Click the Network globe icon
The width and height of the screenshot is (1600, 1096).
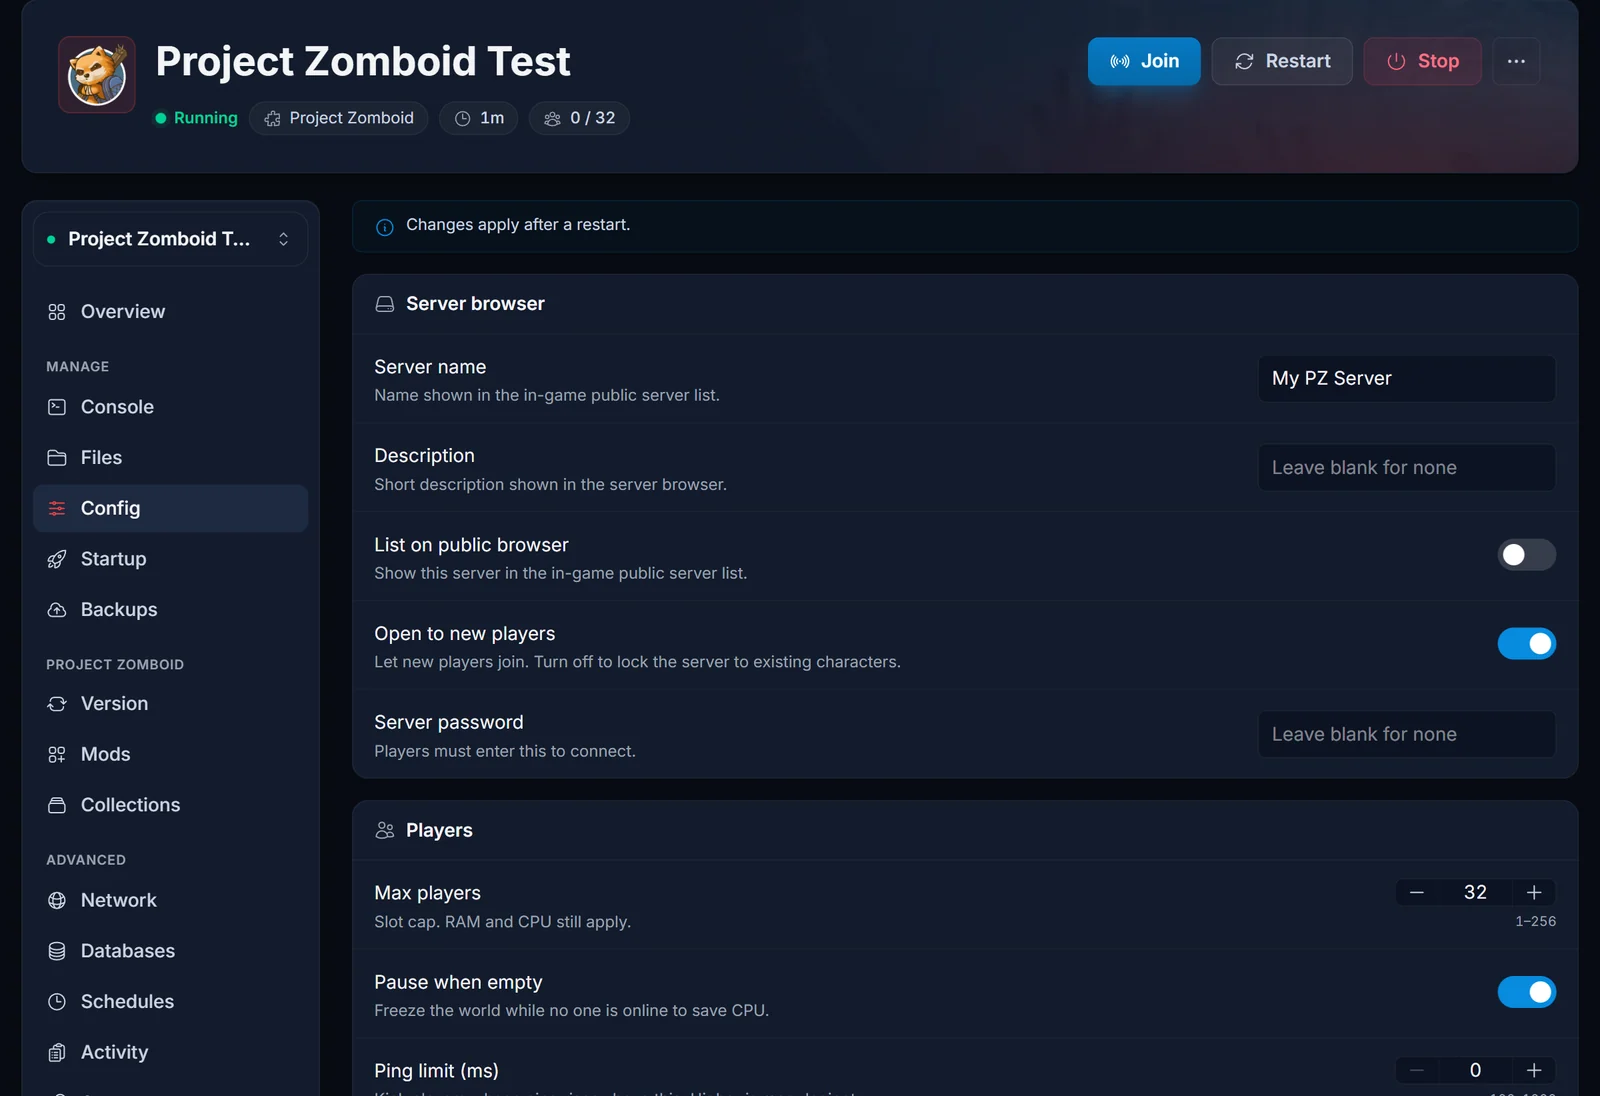tap(57, 900)
